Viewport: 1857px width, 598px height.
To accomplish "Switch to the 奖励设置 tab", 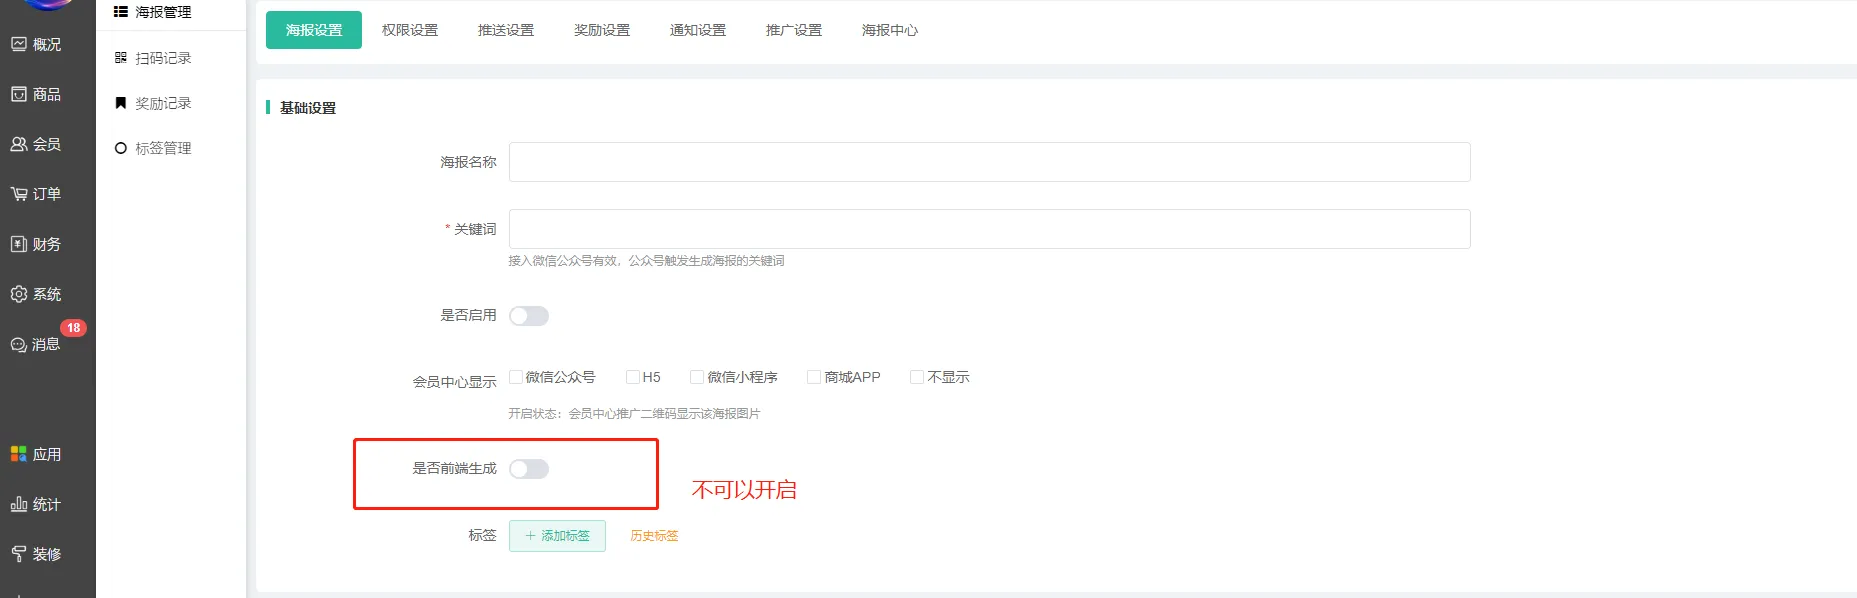I will pyautogui.click(x=602, y=30).
